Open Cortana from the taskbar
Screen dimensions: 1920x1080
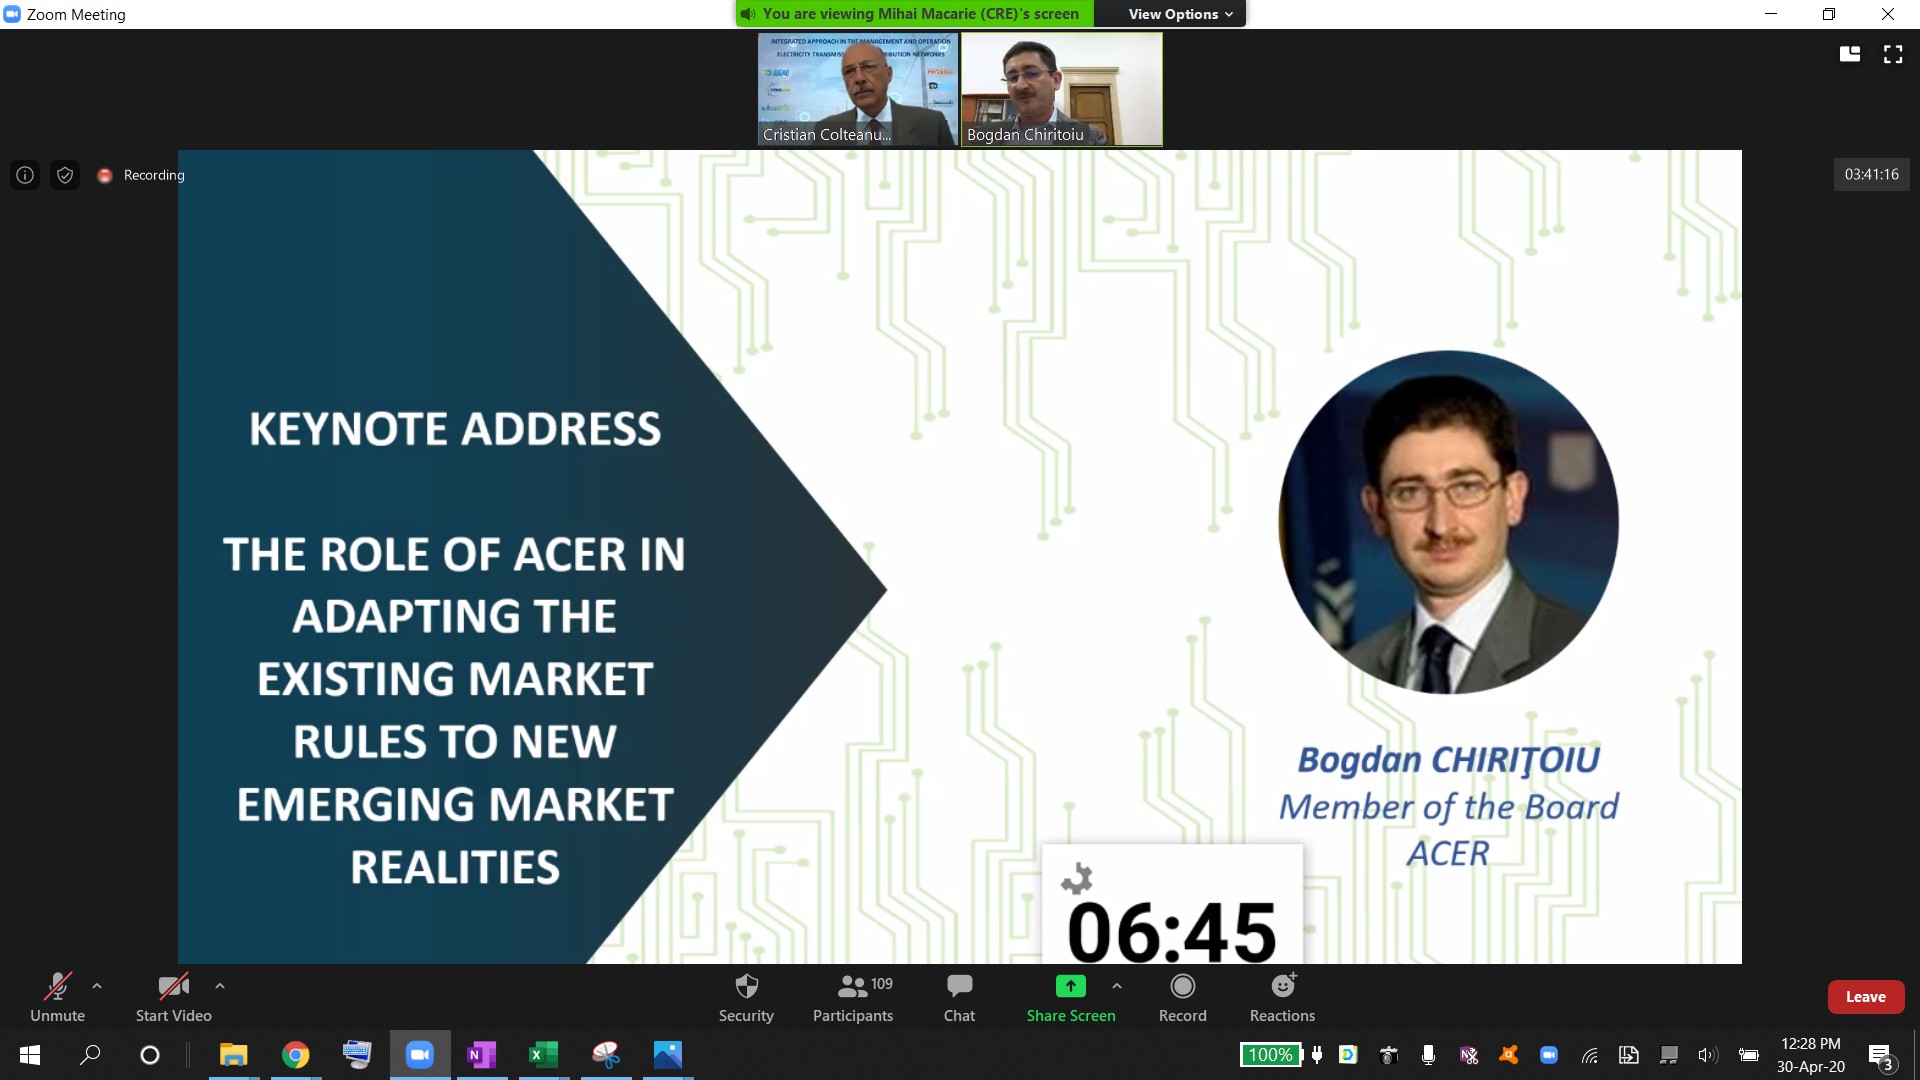[x=150, y=1055]
